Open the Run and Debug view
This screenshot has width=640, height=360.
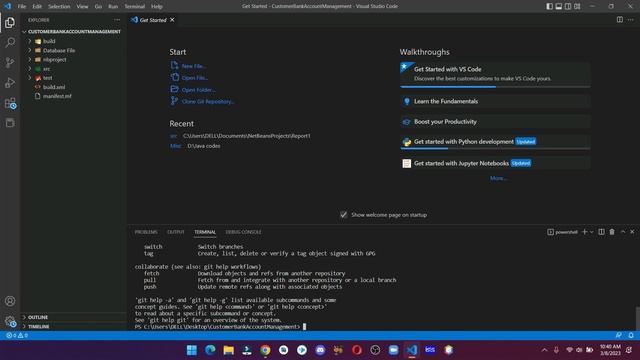(10, 82)
